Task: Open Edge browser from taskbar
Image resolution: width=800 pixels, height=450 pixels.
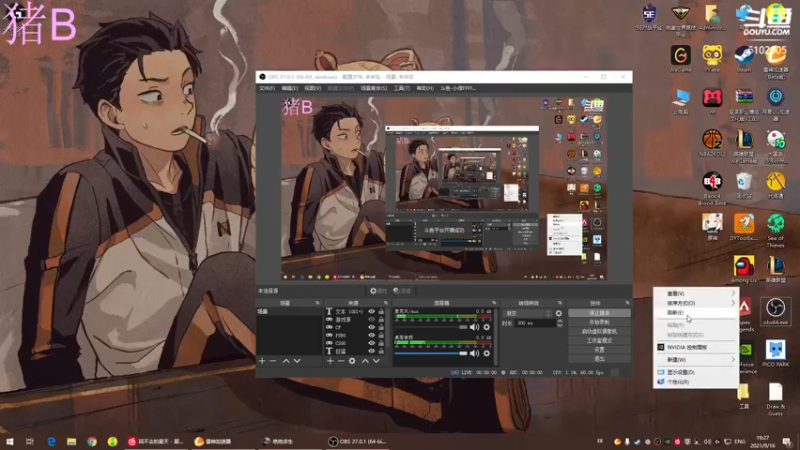Action: coord(52,441)
